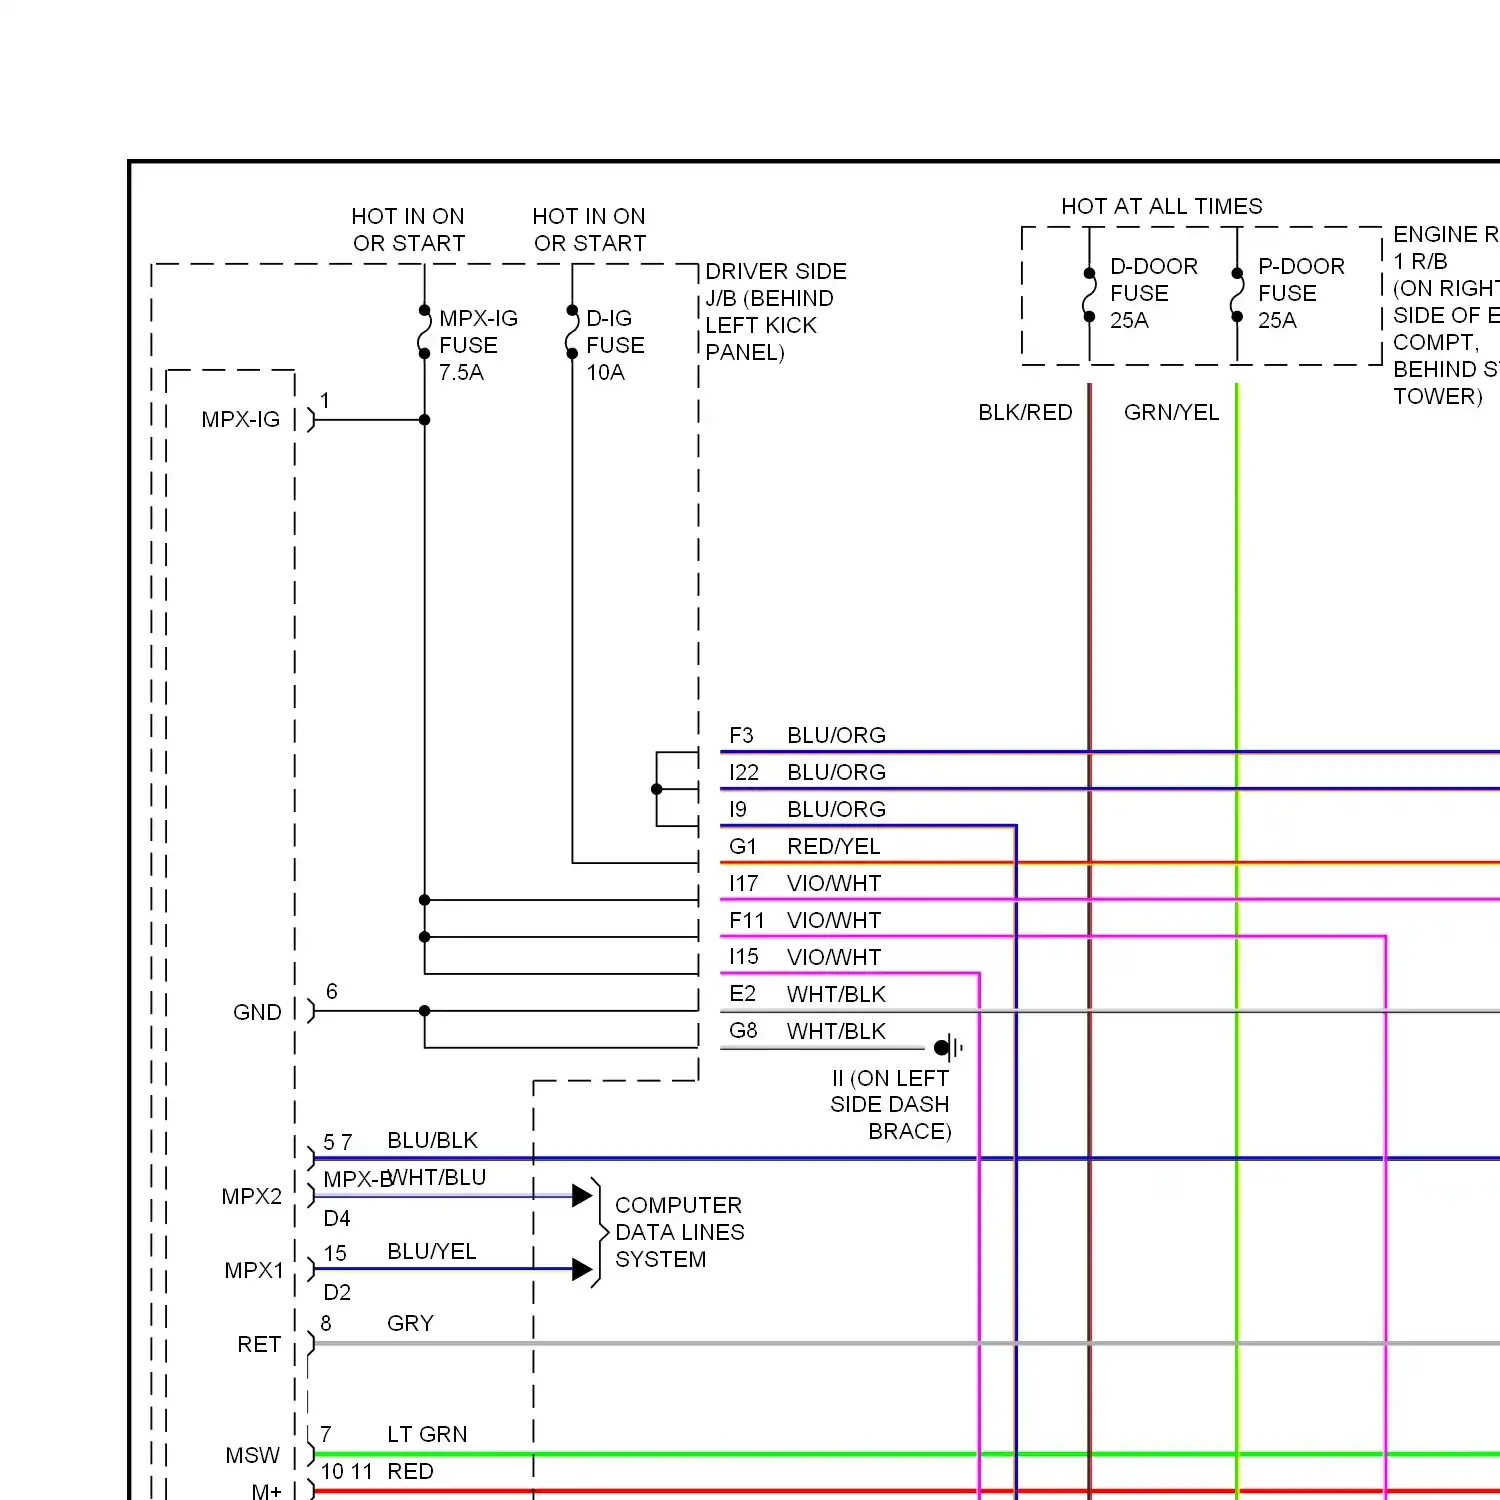Select the GRN/YEL wire color label
Image resolution: width=1500 pixels, height=1500 pixels.
tap(1172, 412)
